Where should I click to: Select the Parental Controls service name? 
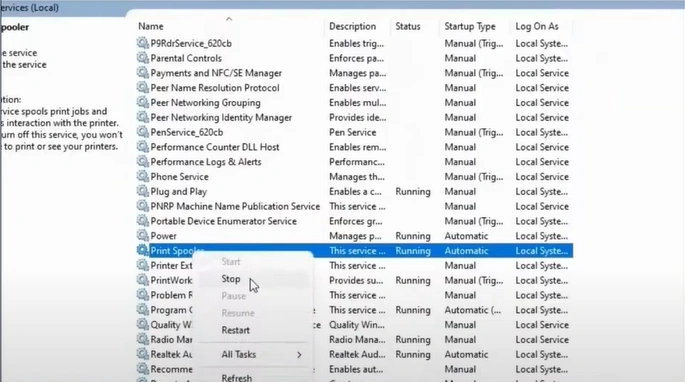coord(186,58)
